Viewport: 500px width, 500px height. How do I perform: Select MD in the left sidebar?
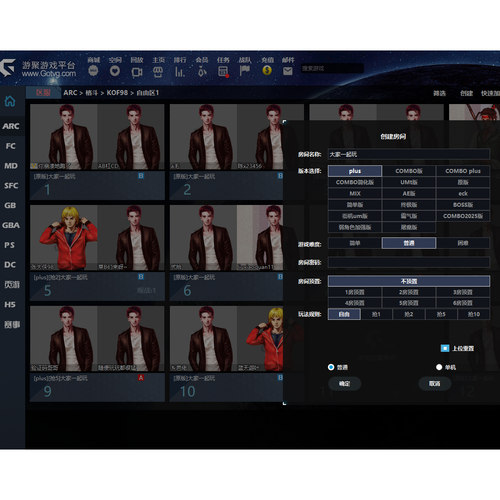click(11, 166)
